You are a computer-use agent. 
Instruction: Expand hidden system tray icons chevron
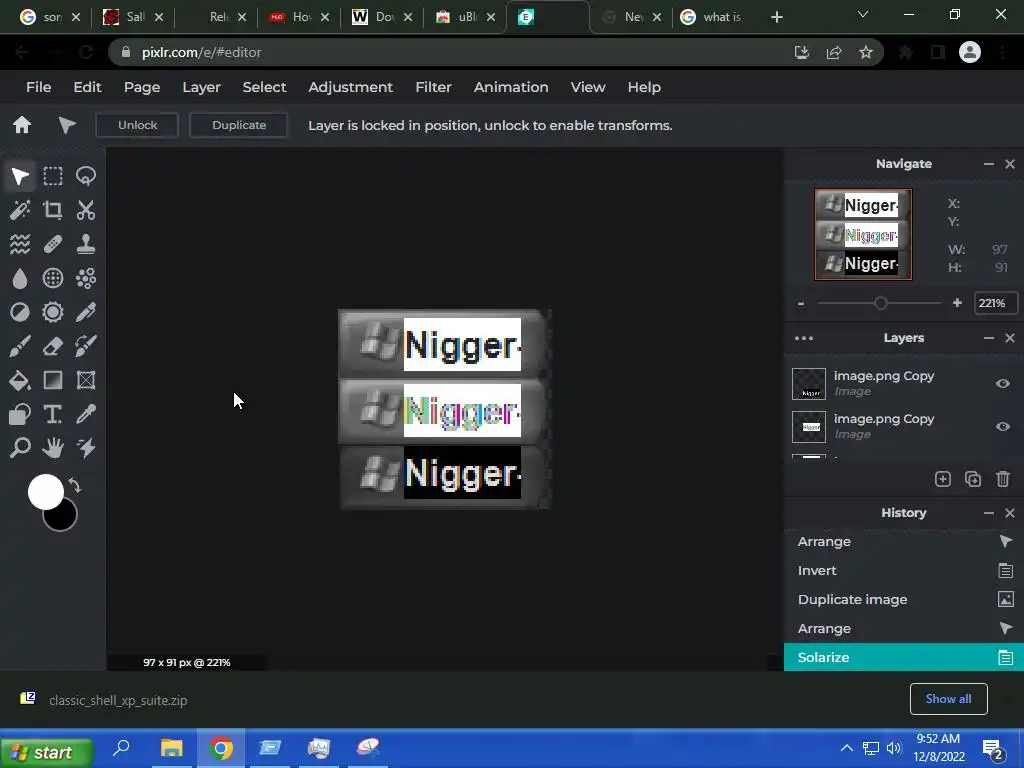846,748
